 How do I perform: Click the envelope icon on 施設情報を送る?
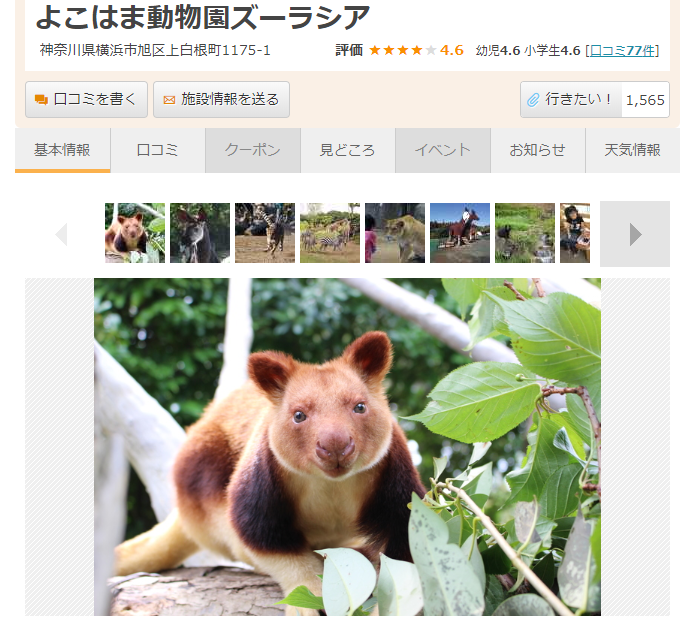click(x=169, y=100)
